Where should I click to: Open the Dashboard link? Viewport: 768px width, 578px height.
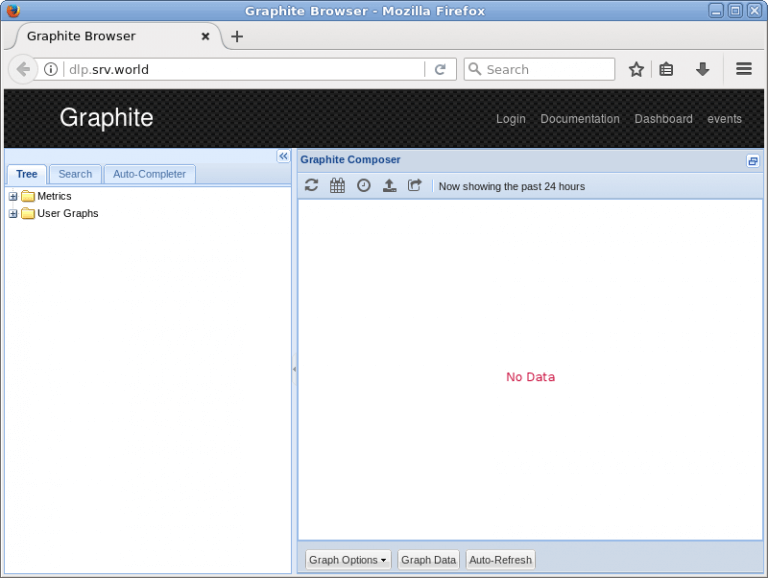tap(664, 119)
